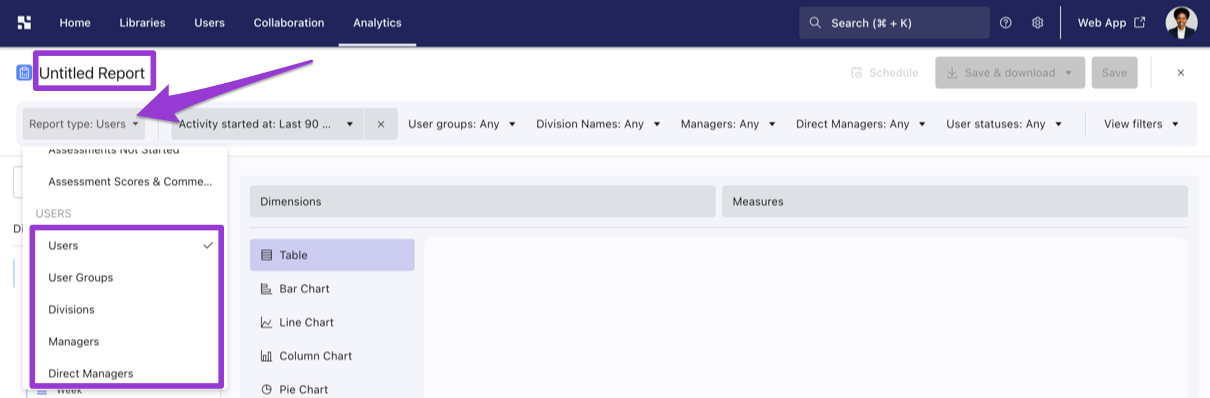The width and height of the screenshot is (1210, 398).
Task: Click the app logo icon
Action: coord(24,23)
